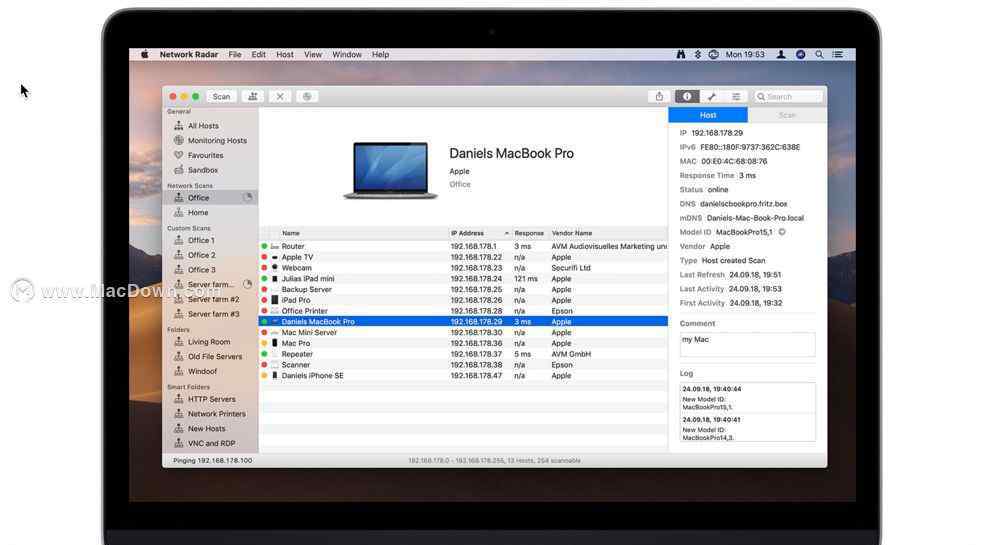The width and height of the screenshot is (986, 545).
Task: Open the Living Room folder
Action: click(x=209, y=342)
